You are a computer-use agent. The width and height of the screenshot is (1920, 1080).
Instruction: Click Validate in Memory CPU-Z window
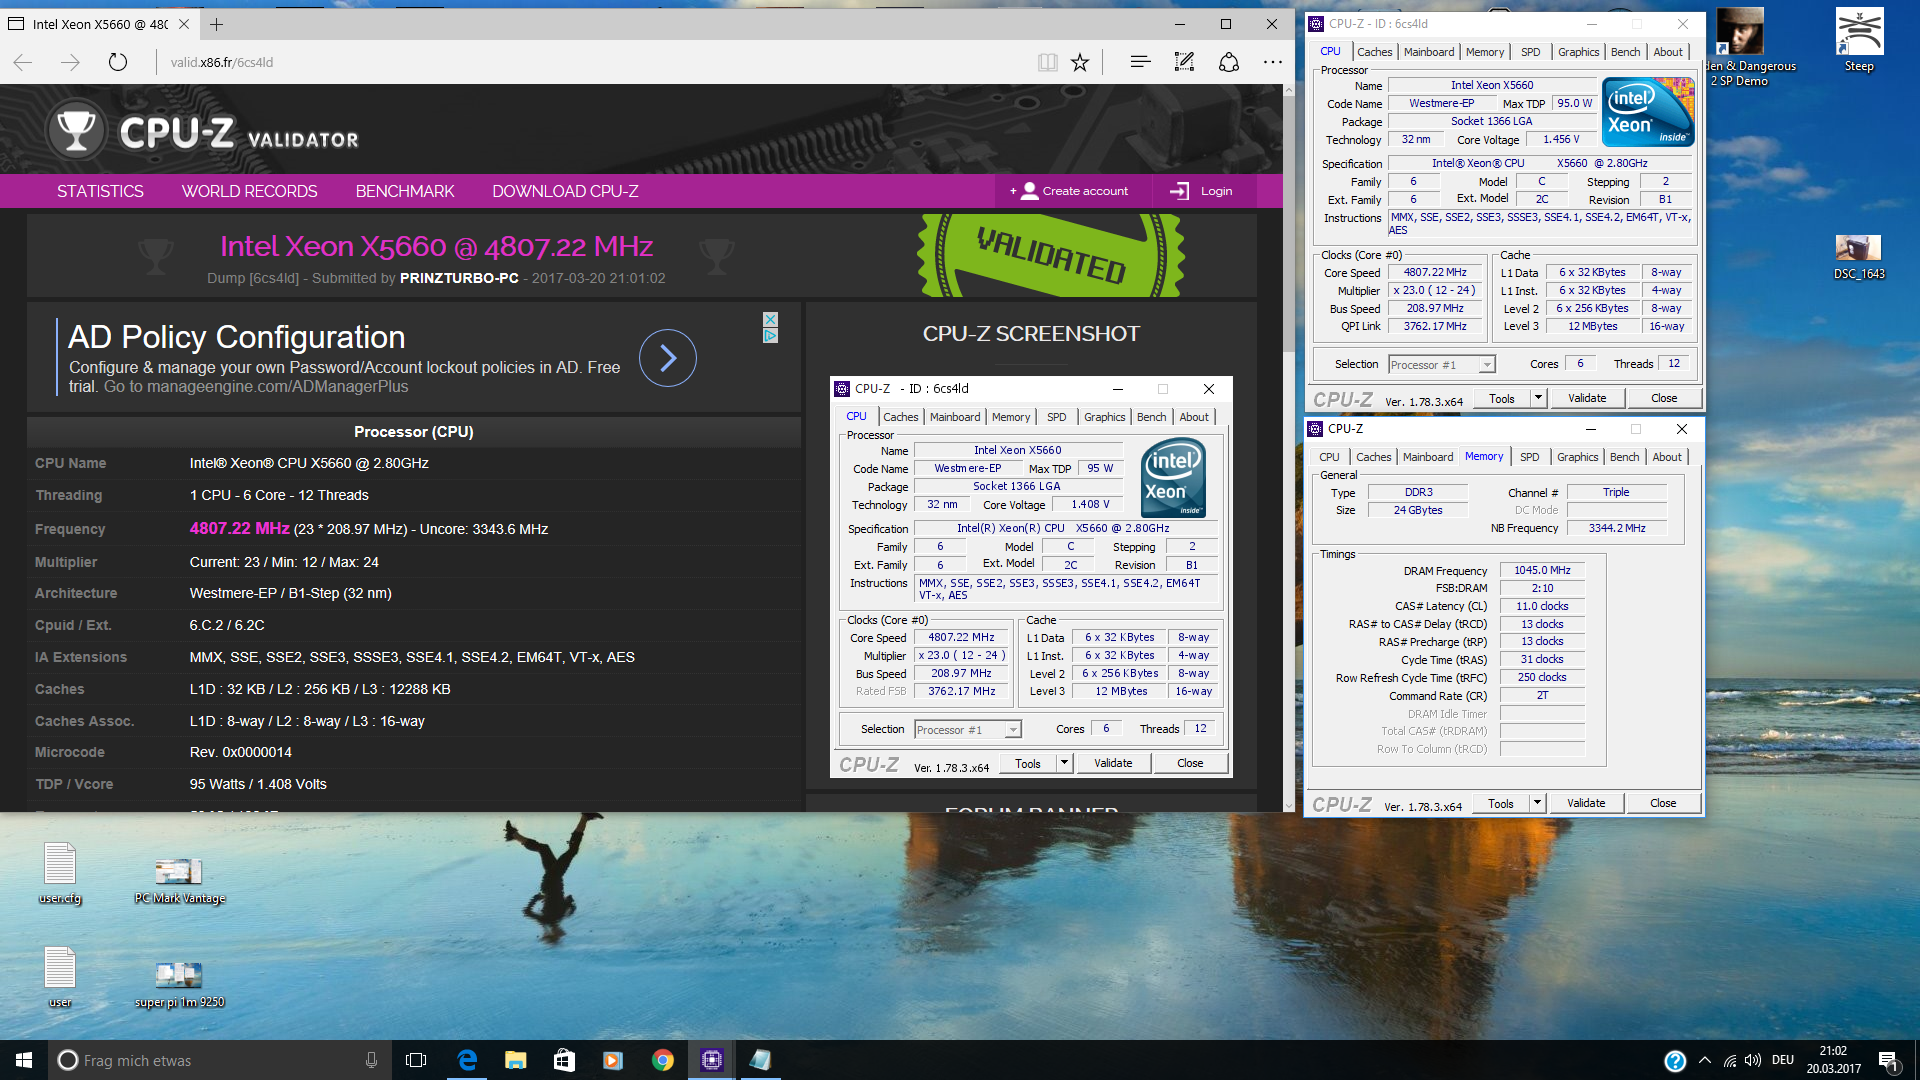pos(1586,803)
